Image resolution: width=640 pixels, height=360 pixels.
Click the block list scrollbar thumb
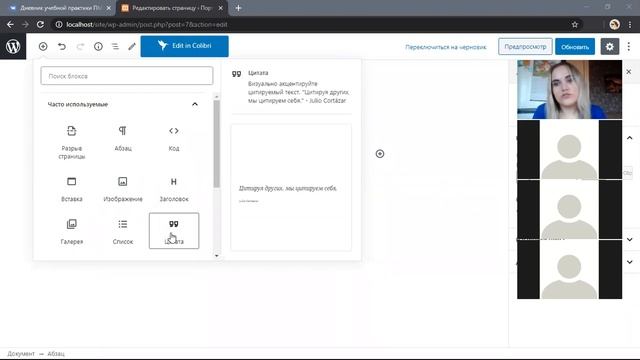(x=217, y=144)
